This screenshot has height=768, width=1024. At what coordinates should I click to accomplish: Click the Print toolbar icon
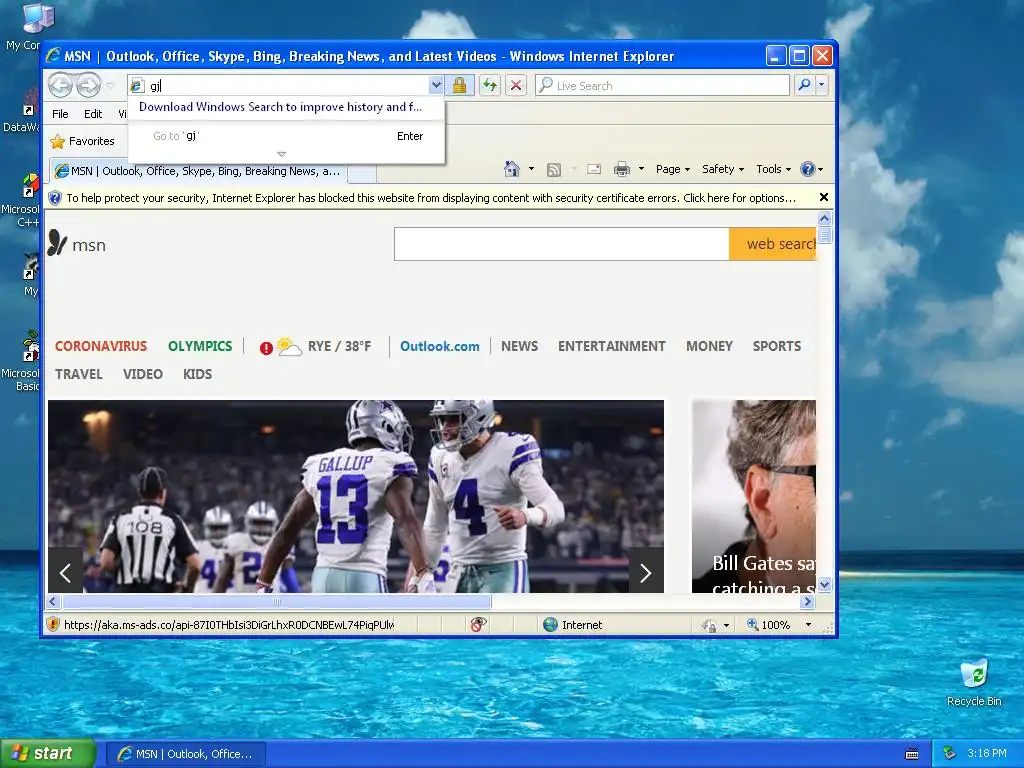(x=622, y=170)
